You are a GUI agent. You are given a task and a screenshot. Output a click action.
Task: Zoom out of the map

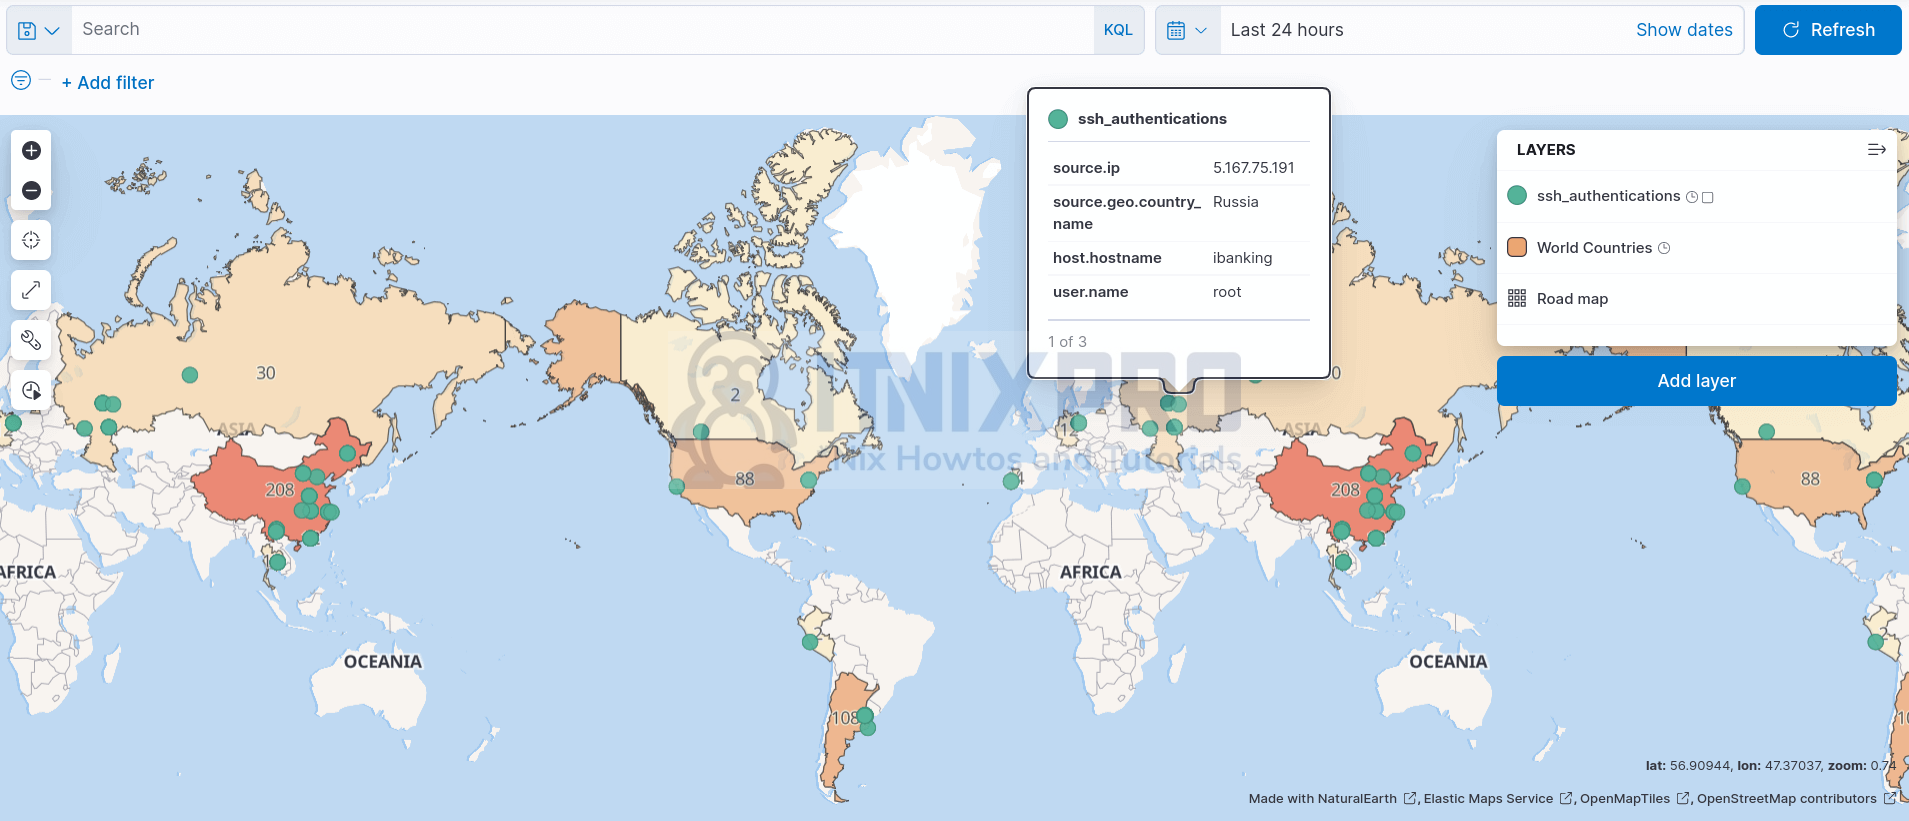click(31, 191)
